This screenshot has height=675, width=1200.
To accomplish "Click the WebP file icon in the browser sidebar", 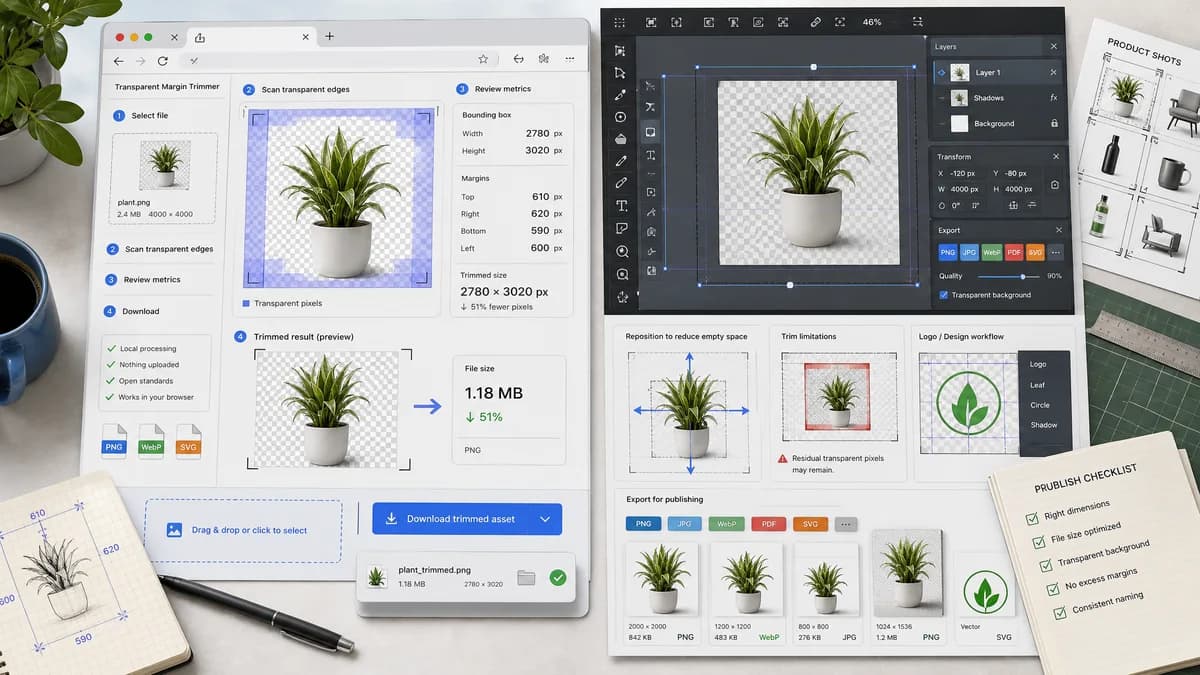I will coord(151,443).
